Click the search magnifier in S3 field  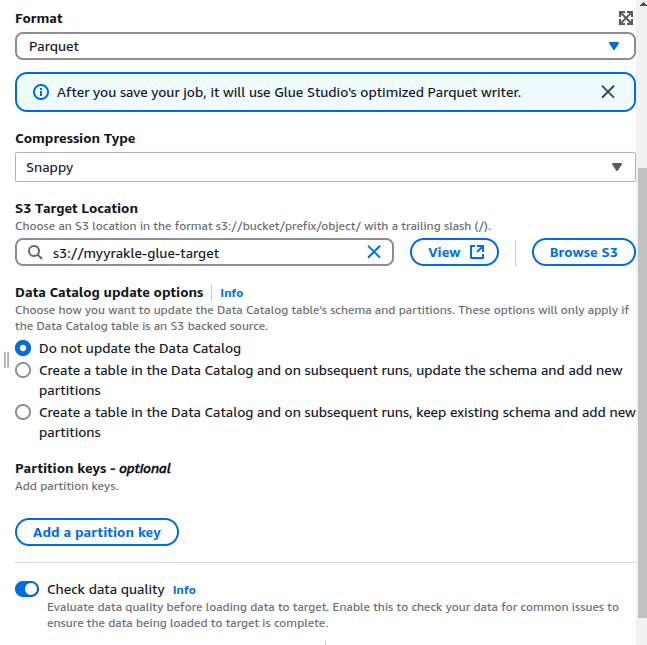[35, 253]
